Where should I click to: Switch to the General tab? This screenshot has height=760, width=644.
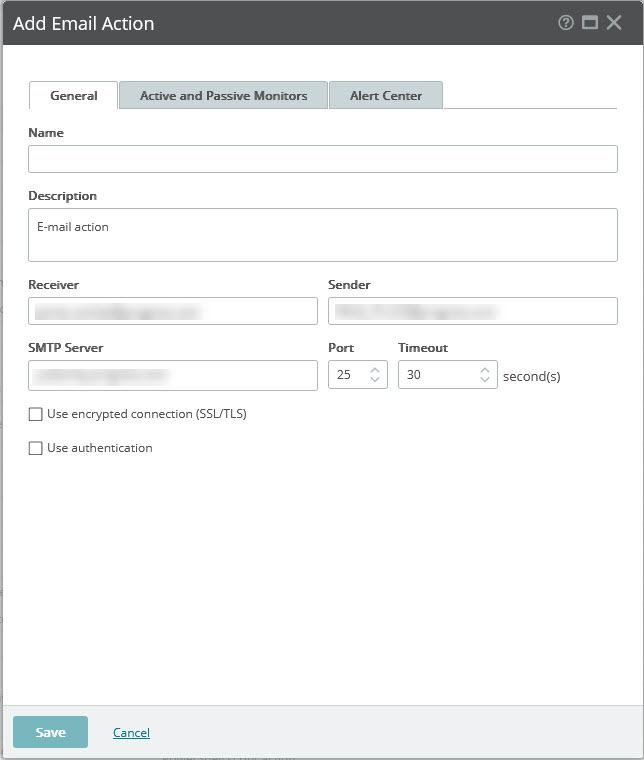tap(74, 95)
